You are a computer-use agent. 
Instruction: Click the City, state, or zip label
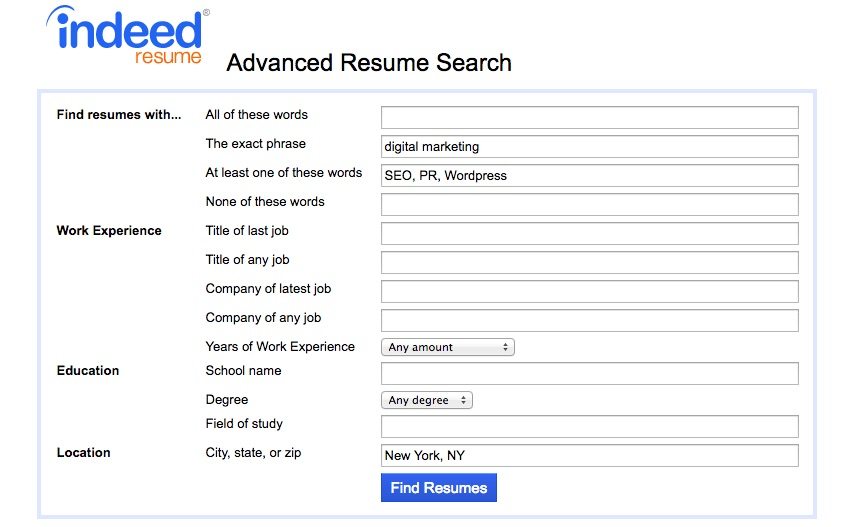[253, 453]
